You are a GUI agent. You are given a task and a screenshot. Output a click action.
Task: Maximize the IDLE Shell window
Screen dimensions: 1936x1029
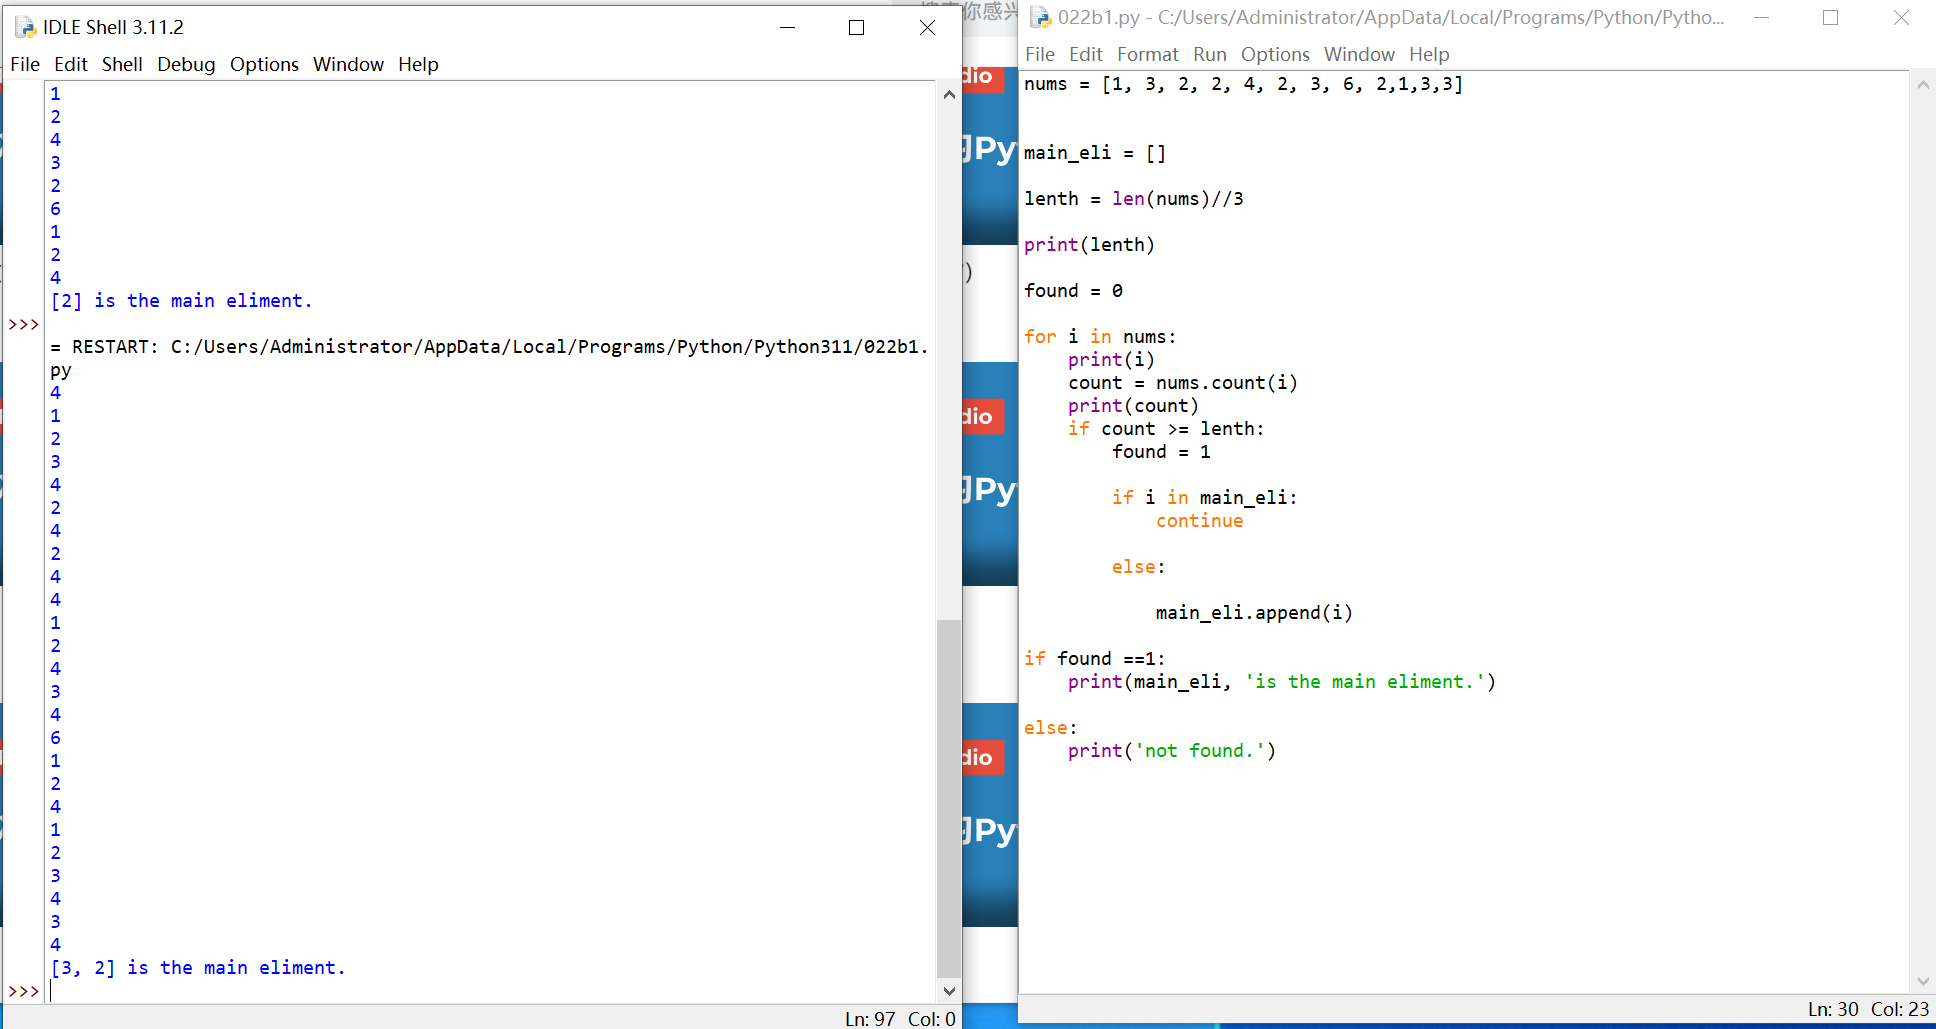click(856, 27)
